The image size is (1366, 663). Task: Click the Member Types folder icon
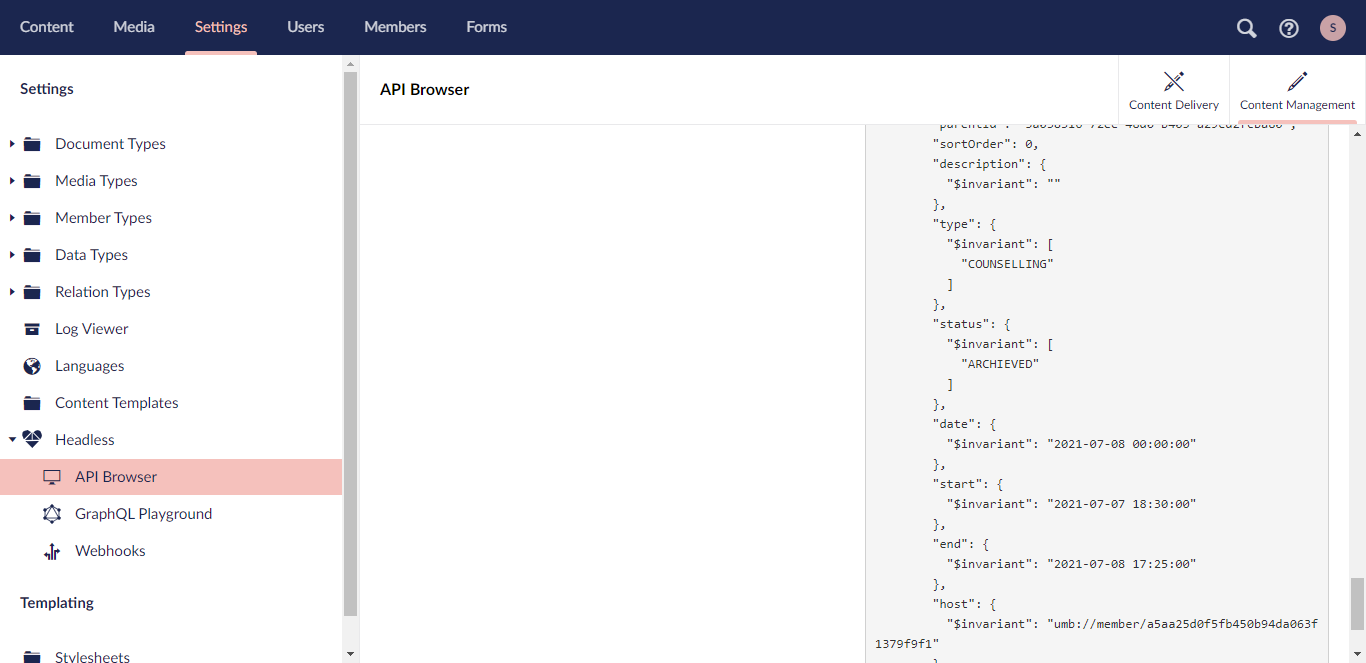pyautogui.click(x=32, y=218)
